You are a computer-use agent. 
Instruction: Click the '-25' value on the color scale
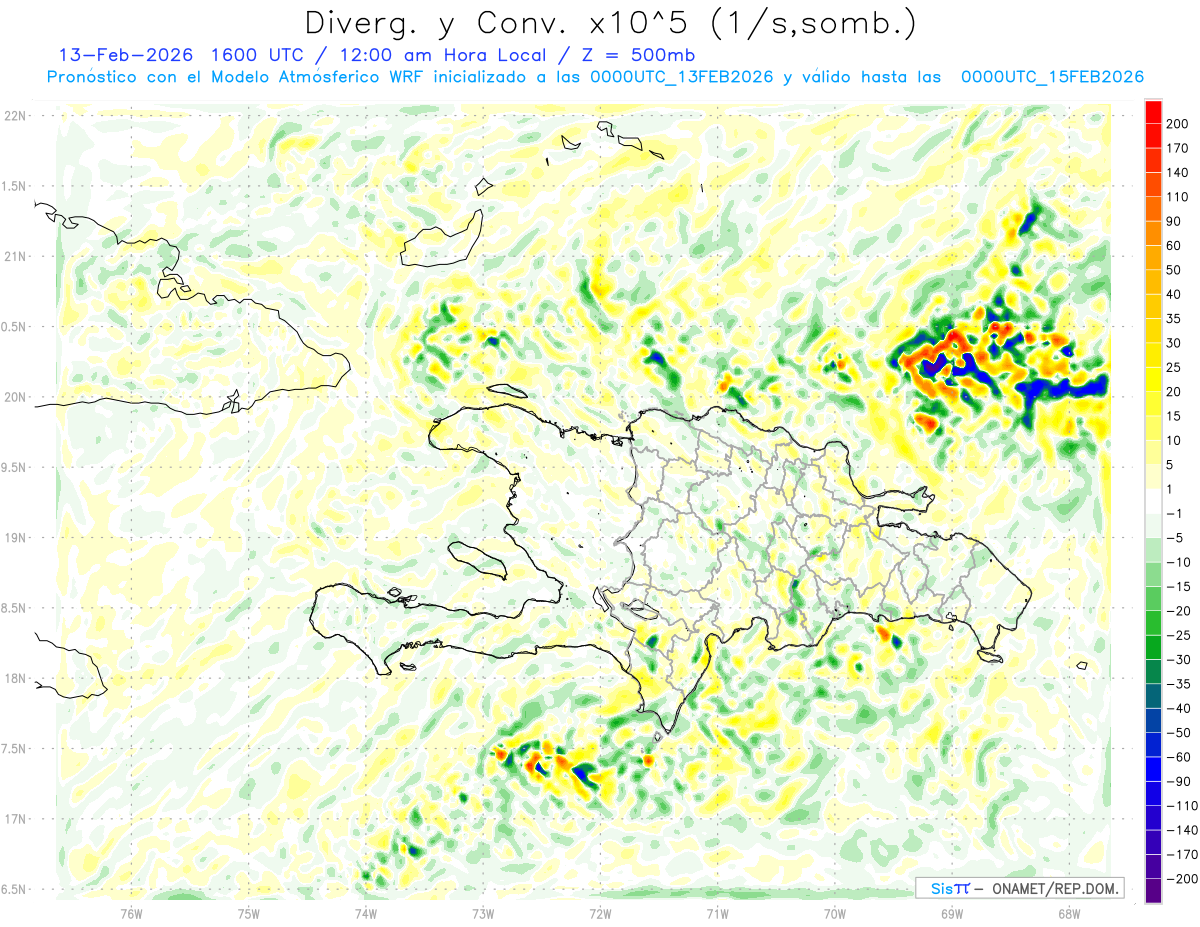(x=1178, y=635)
